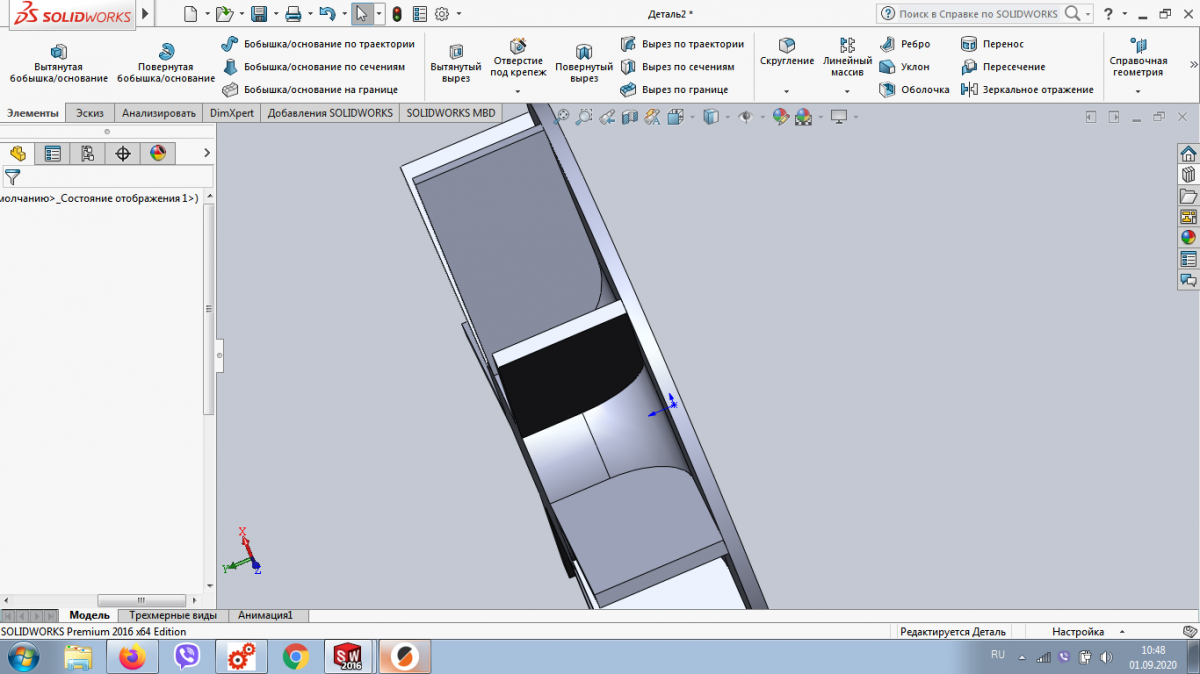This screenshot has width=1200, height=674.
Task: Toggle the Section View in viewport toolbar
Action: [630, 117]
